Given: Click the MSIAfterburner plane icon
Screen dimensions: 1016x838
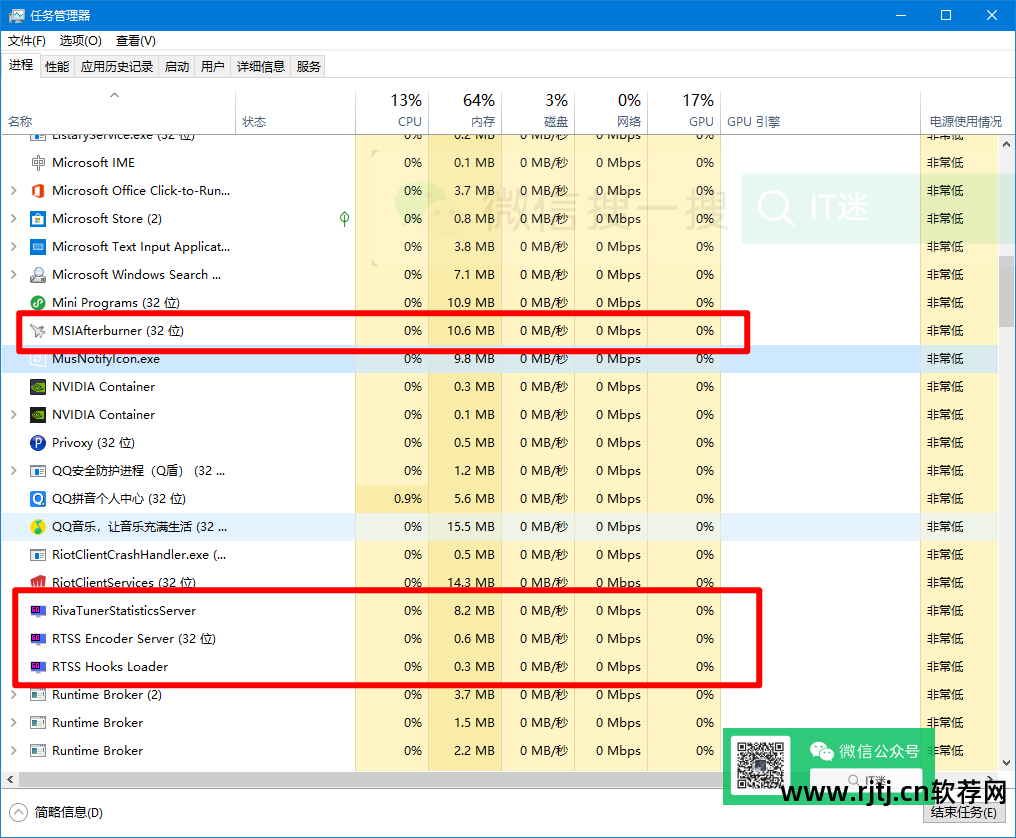Looking at the screenshot, I should coord(38,331).
